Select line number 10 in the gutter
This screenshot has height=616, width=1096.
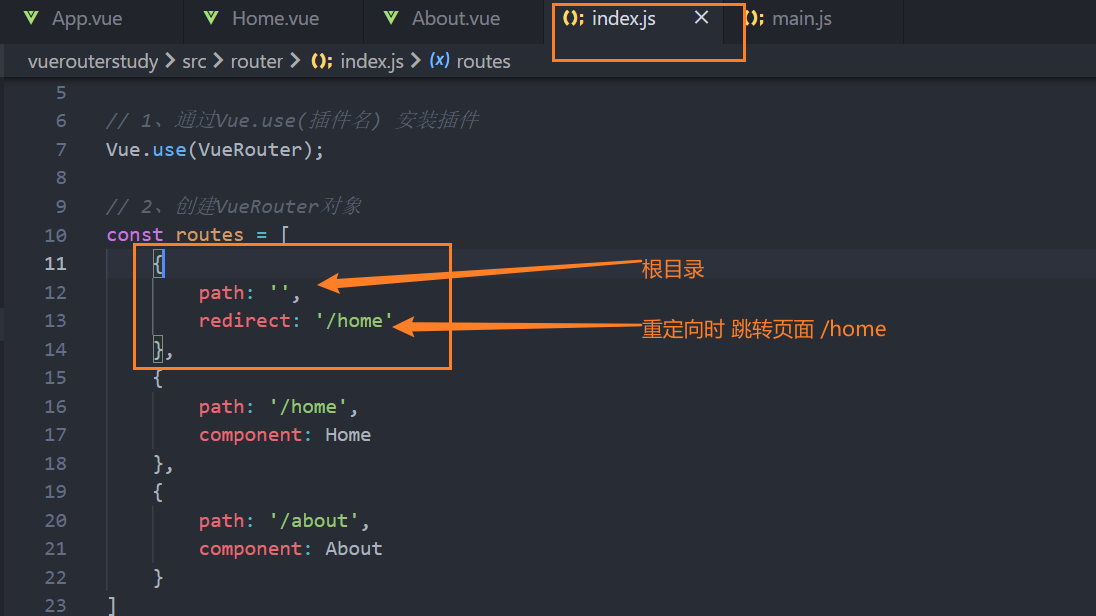coord(55,235)
